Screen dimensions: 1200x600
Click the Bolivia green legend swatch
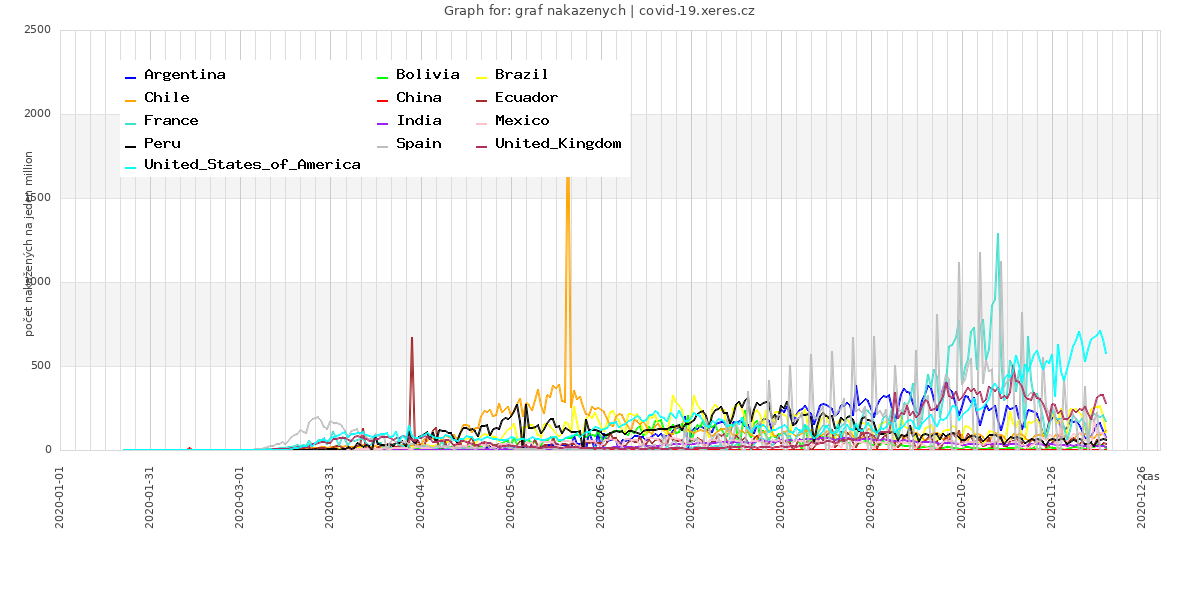tap(382, 77)
